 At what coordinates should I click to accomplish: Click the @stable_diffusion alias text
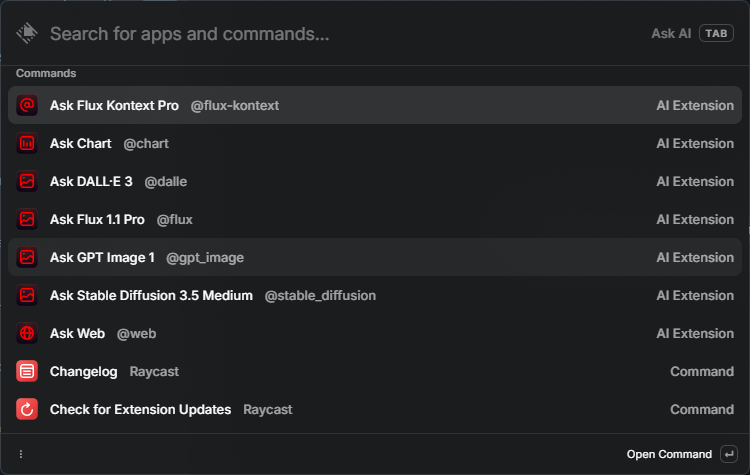320,296
